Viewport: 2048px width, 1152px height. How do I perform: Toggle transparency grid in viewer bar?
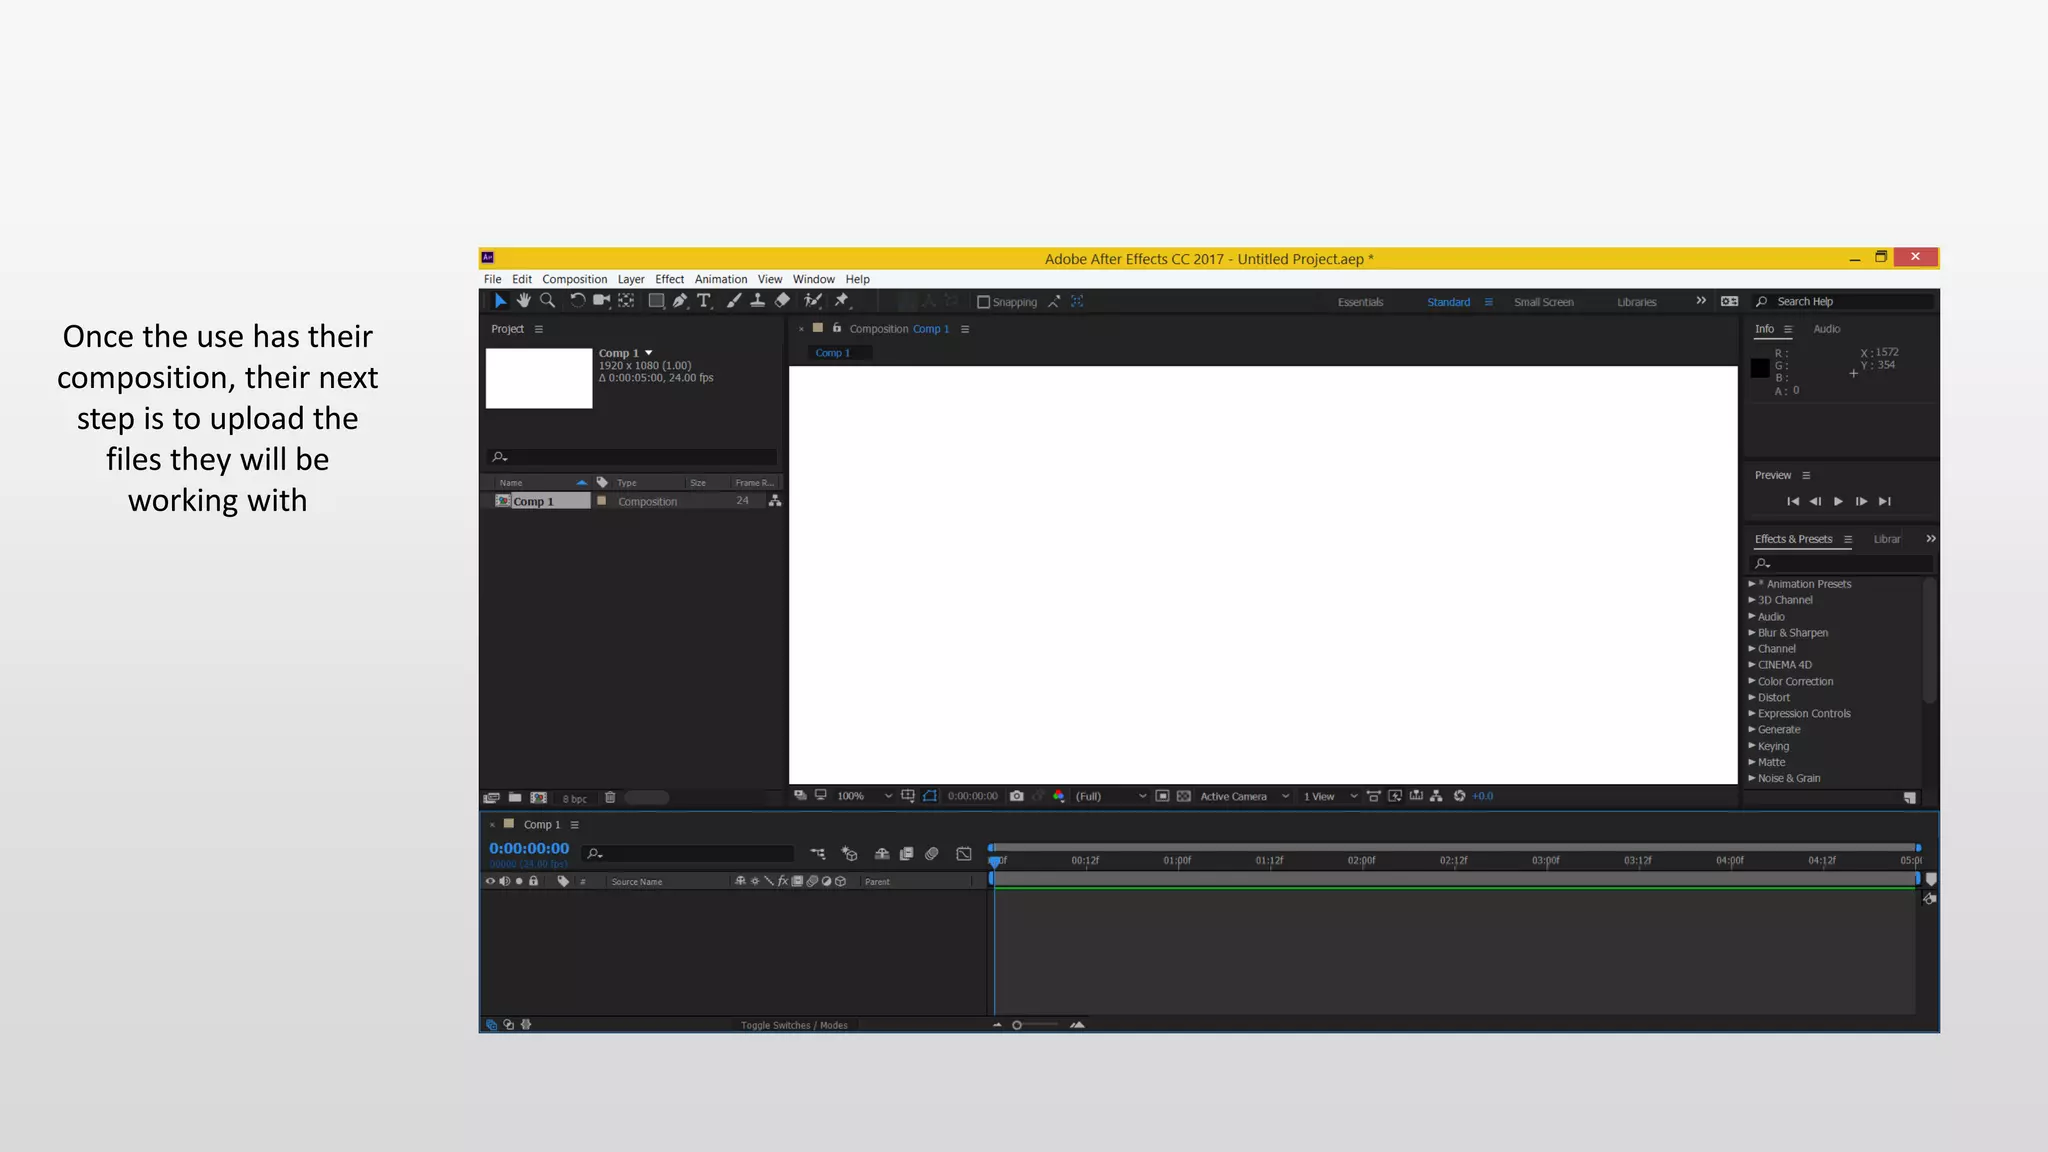pos(1184,796)
